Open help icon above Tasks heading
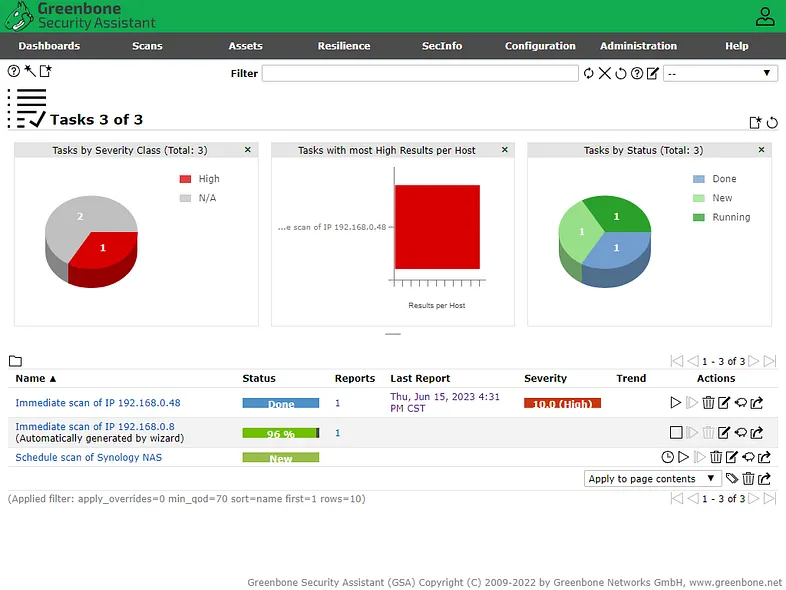Image resolution: width=786 pixels, height=590 pixels. (x=14, y=71)
